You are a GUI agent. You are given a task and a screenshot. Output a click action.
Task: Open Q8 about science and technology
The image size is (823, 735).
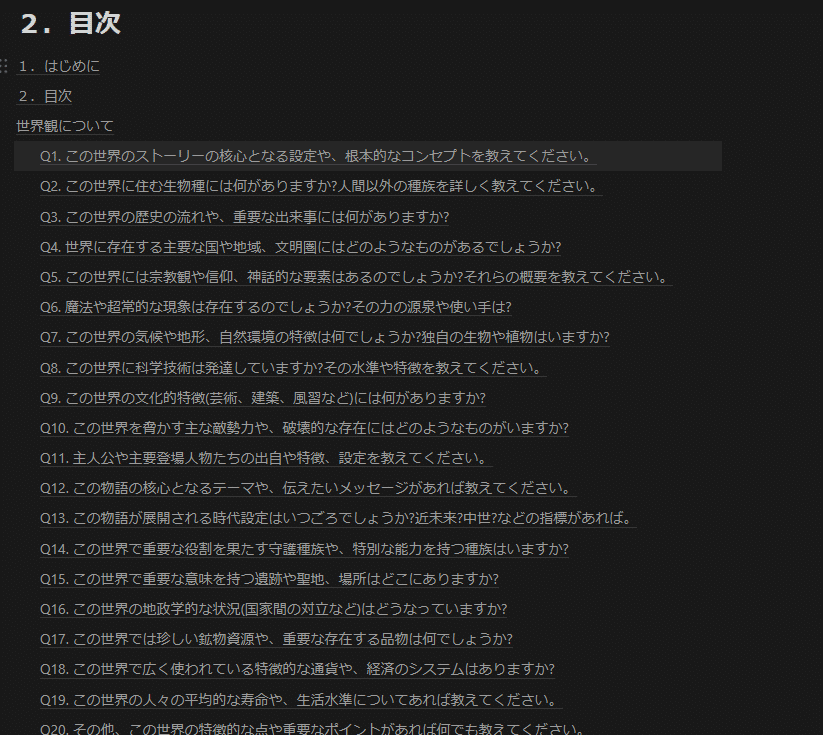(x=293, y=368)
